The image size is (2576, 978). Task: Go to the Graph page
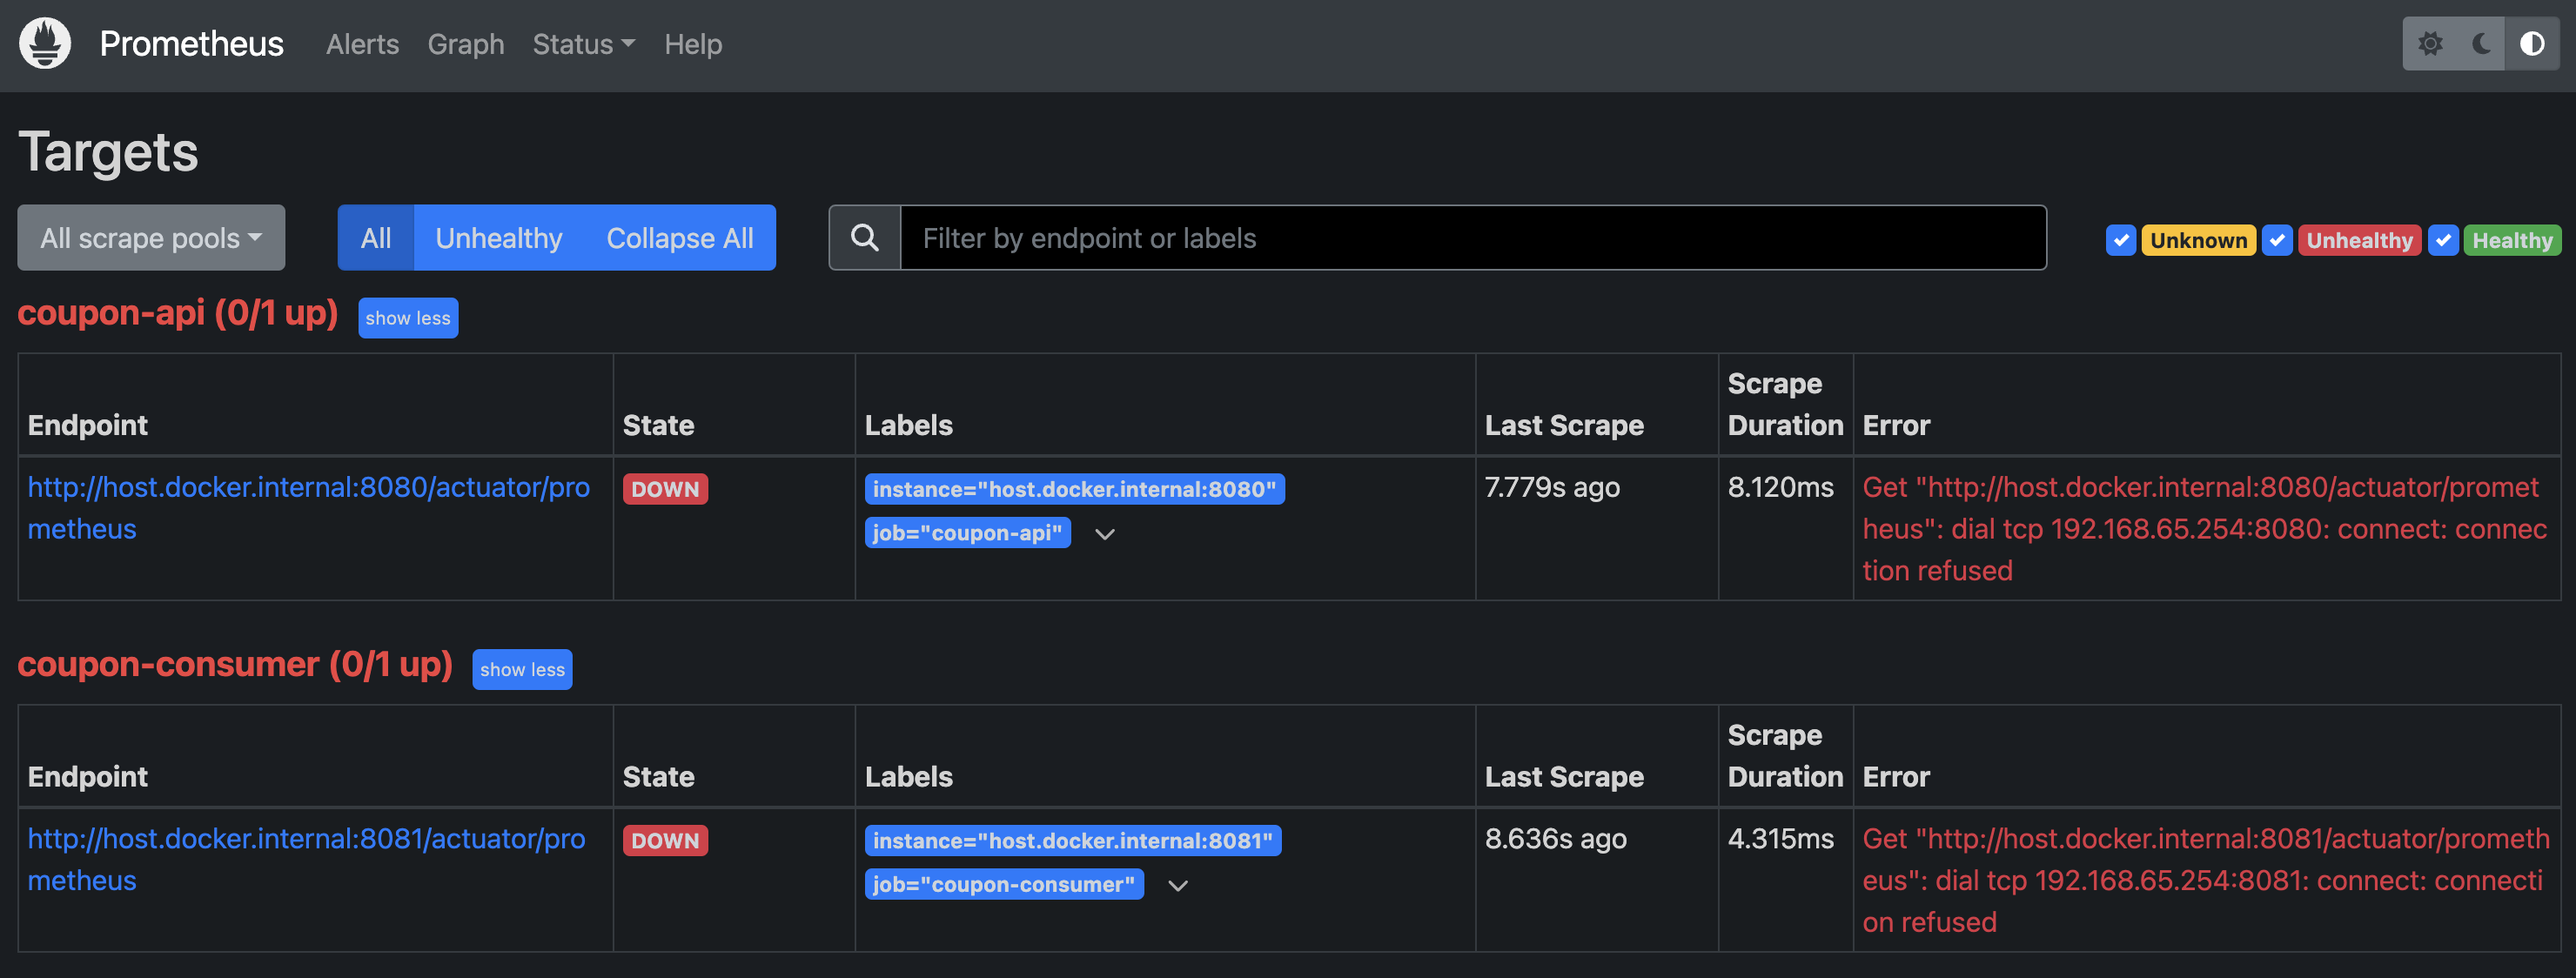click(x=465, y=44)
